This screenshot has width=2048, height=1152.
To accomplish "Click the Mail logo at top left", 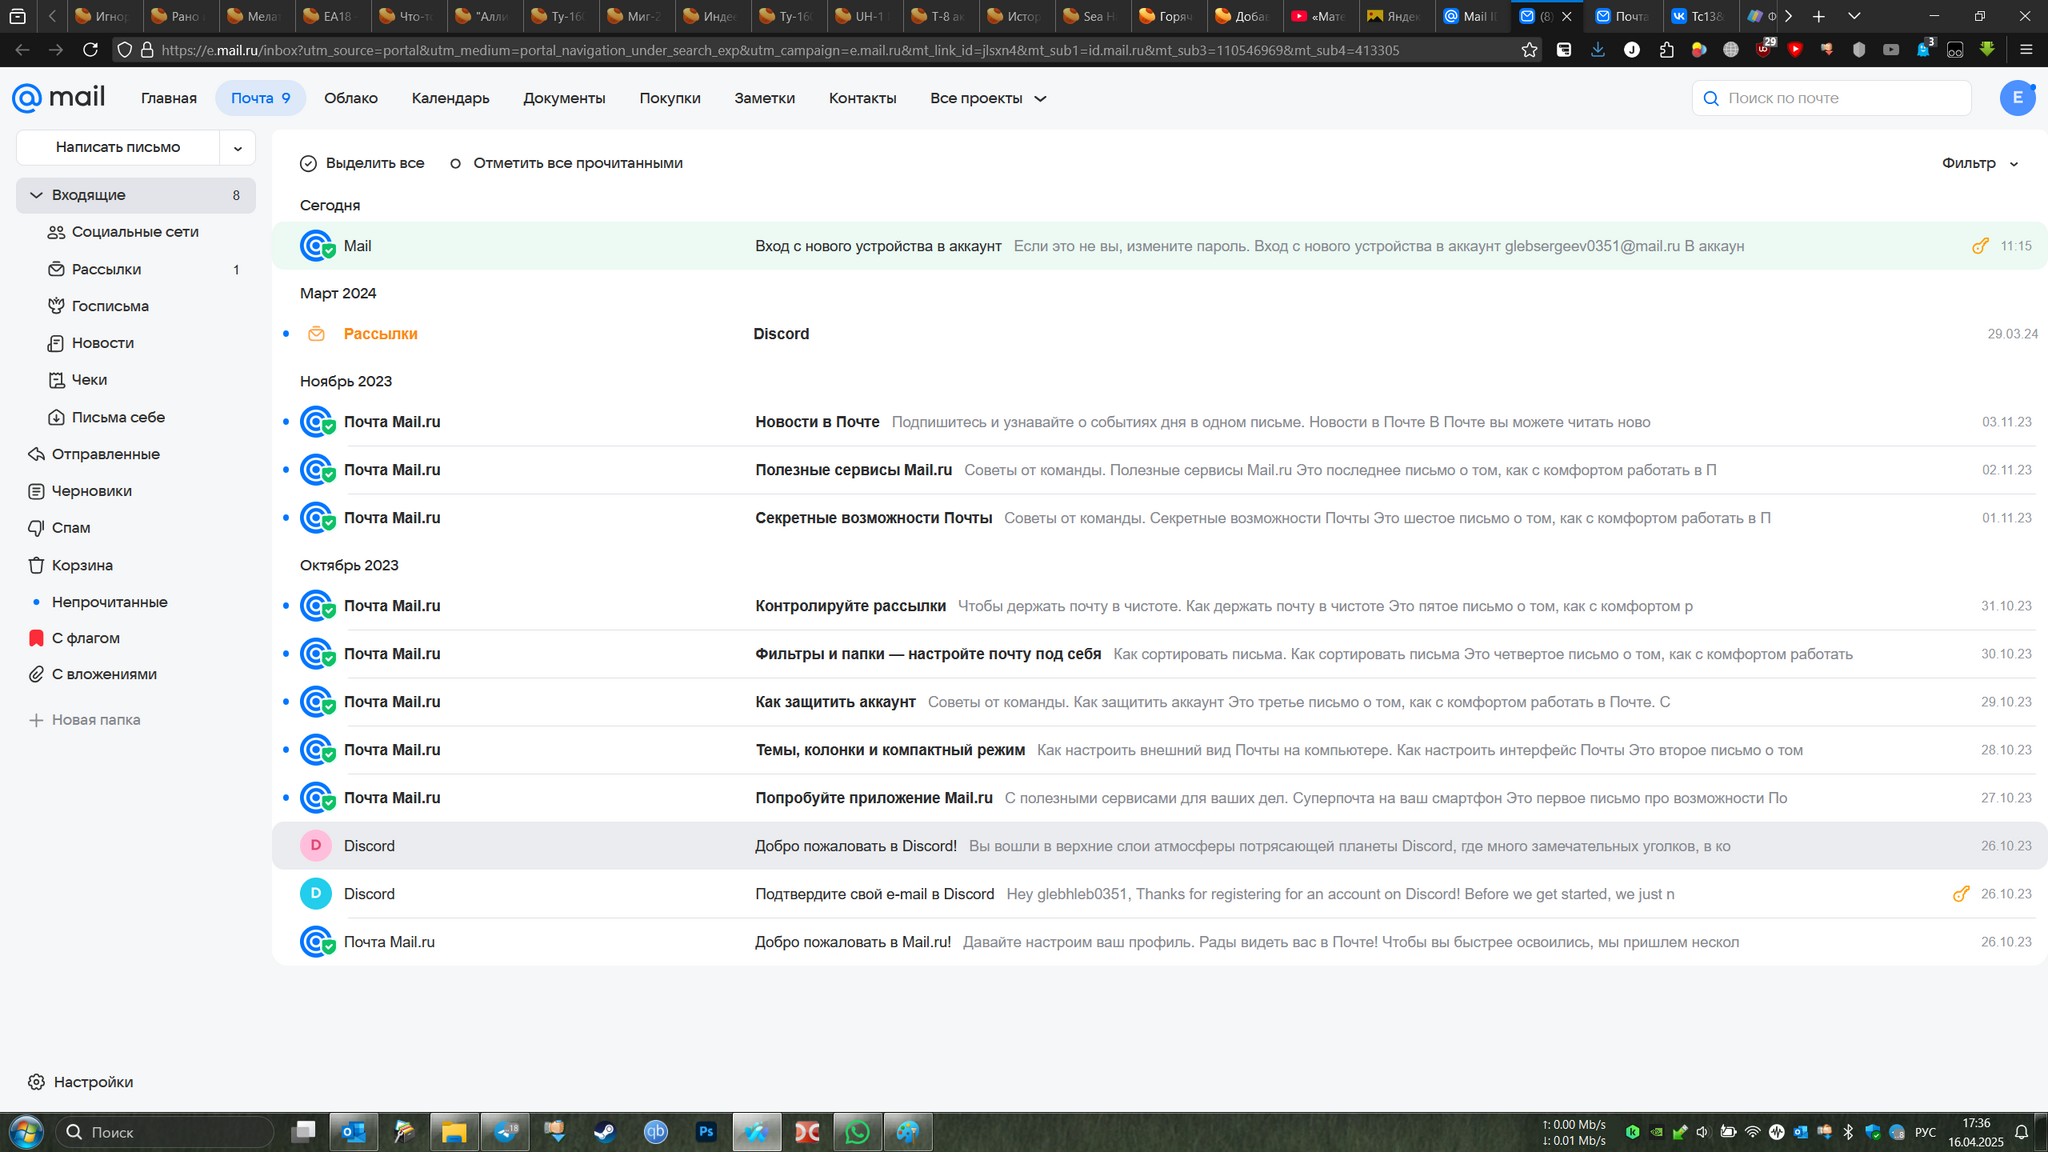I will point(58,97).
